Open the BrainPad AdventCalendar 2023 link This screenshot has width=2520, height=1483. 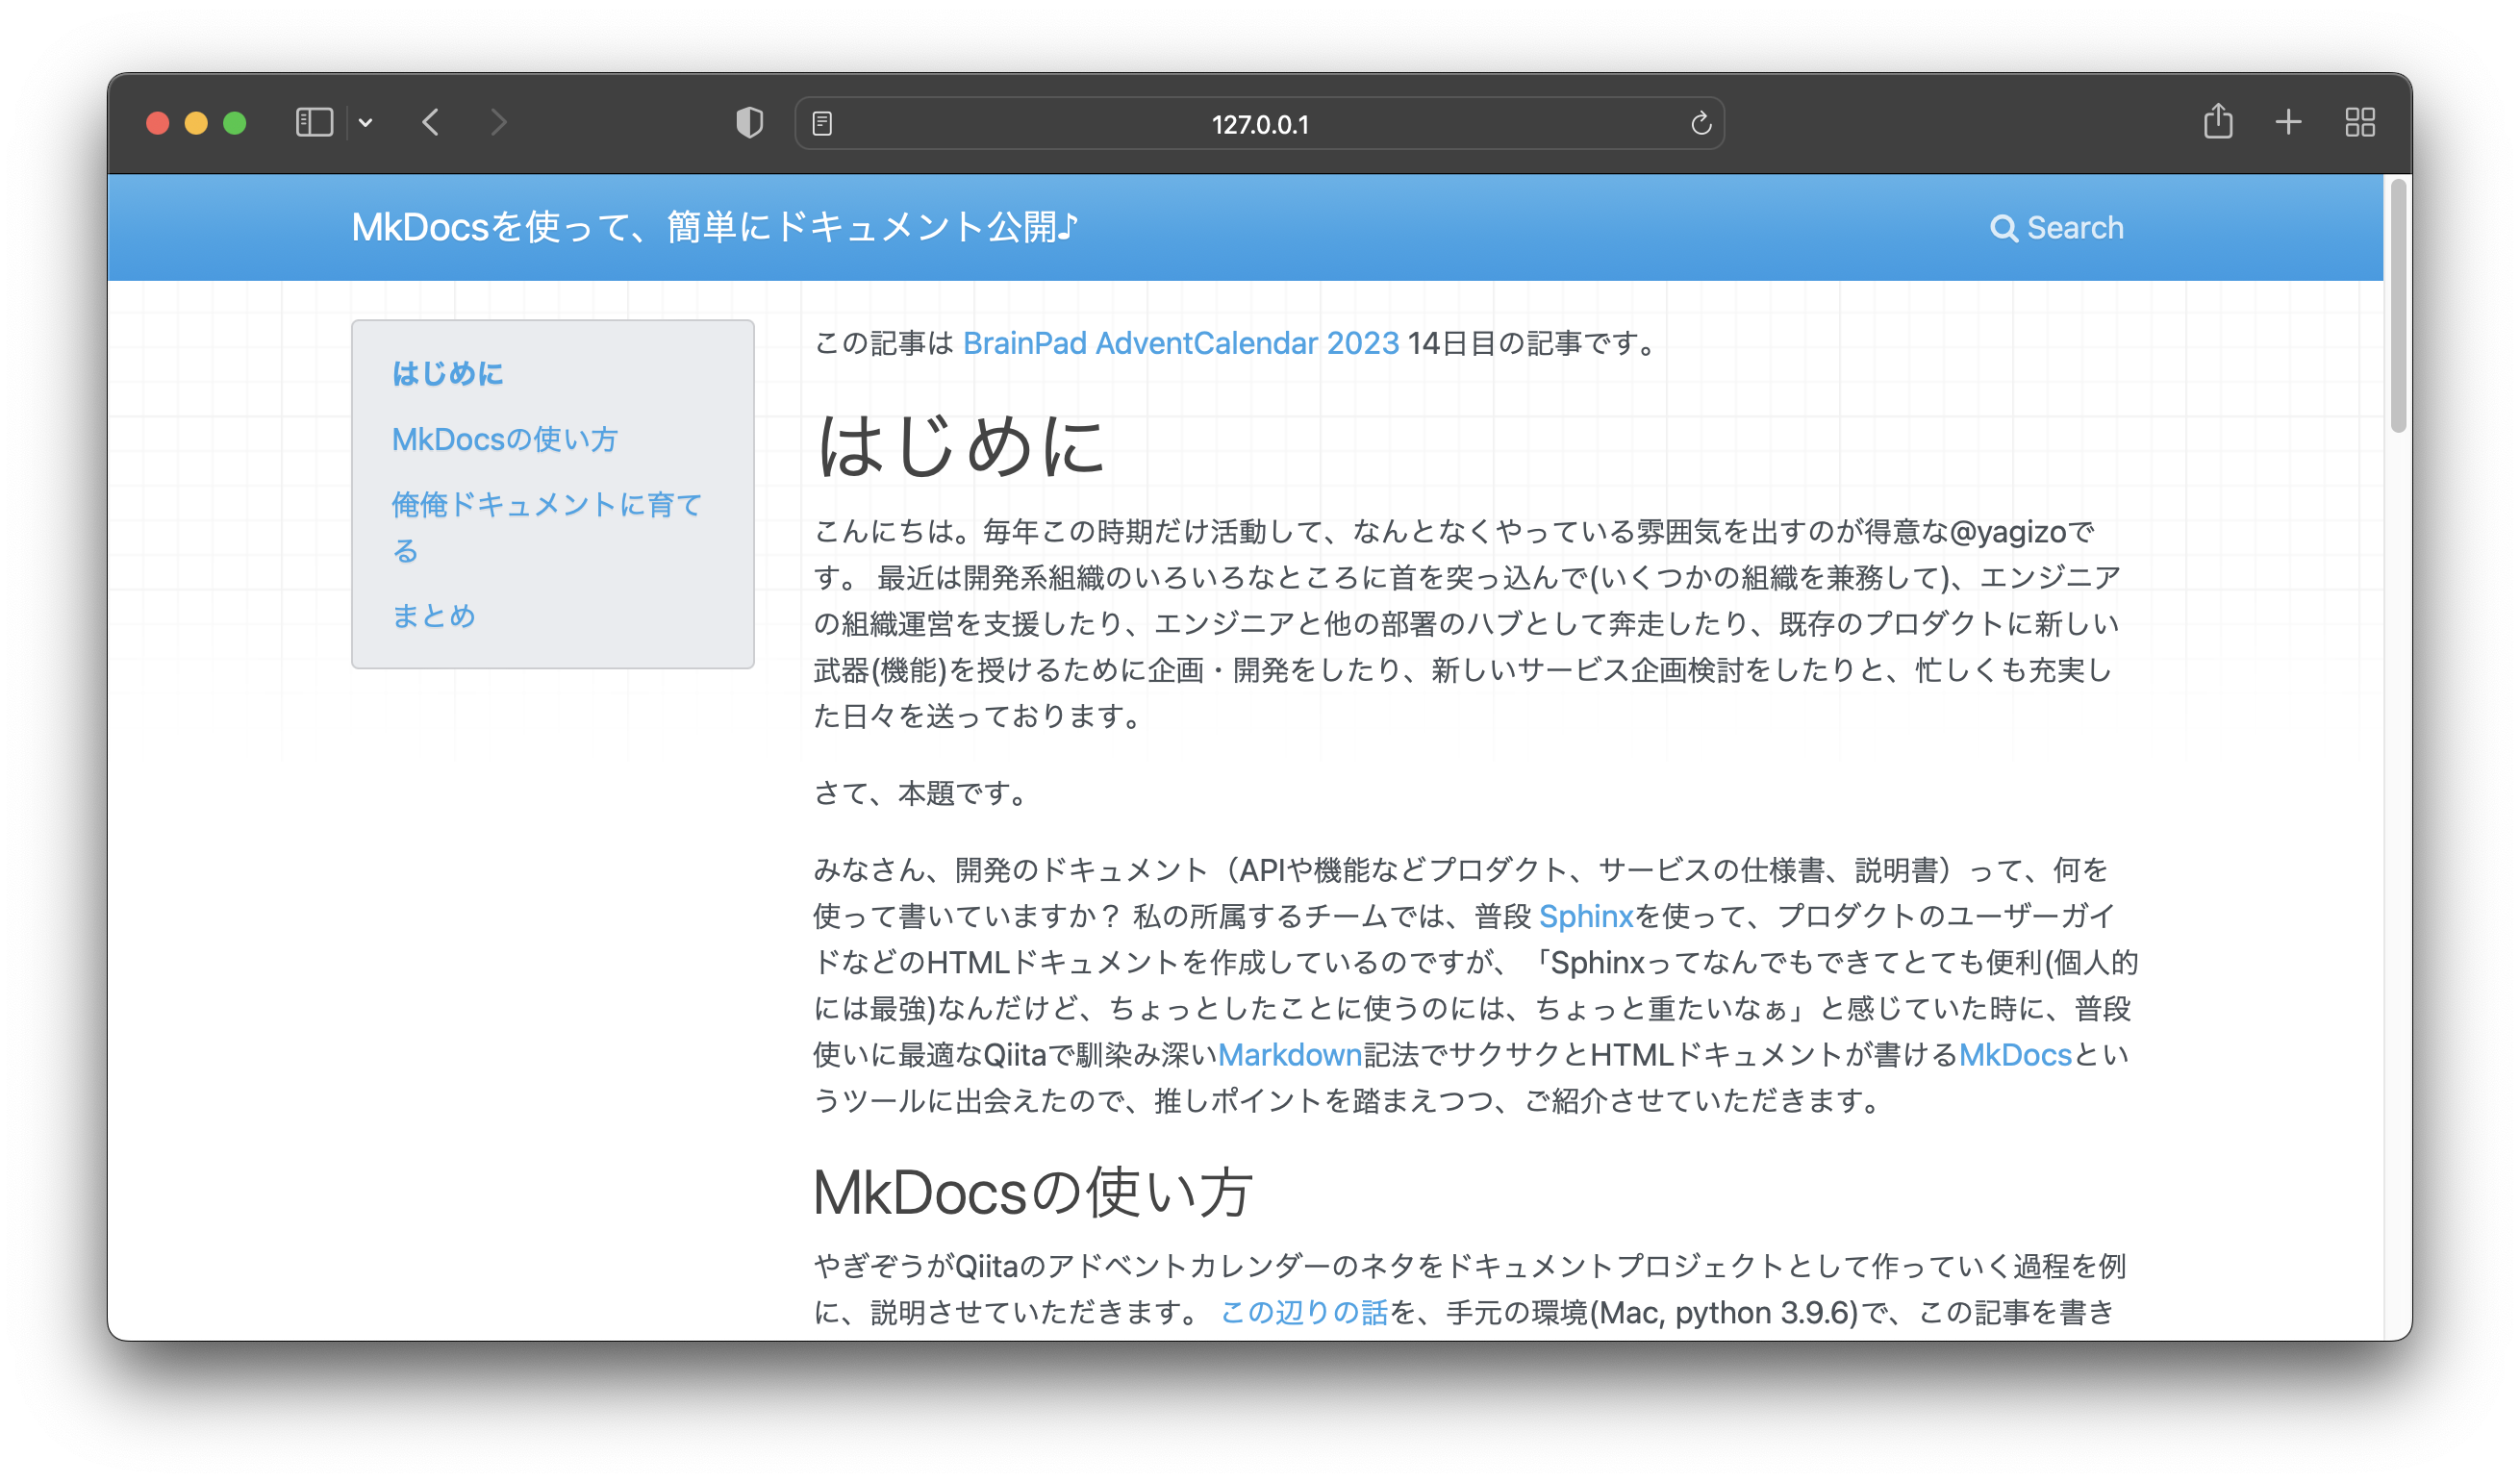1180,343
